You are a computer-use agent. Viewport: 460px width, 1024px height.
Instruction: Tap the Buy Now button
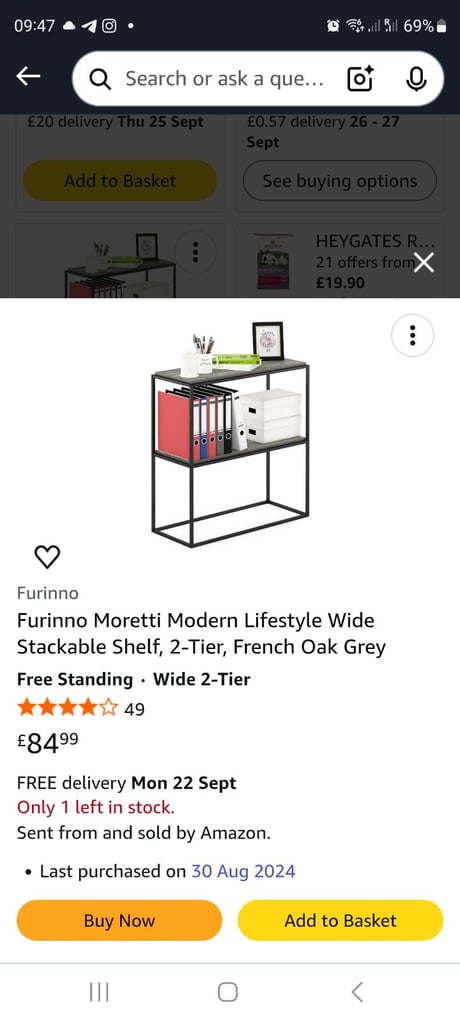(120, 920)
